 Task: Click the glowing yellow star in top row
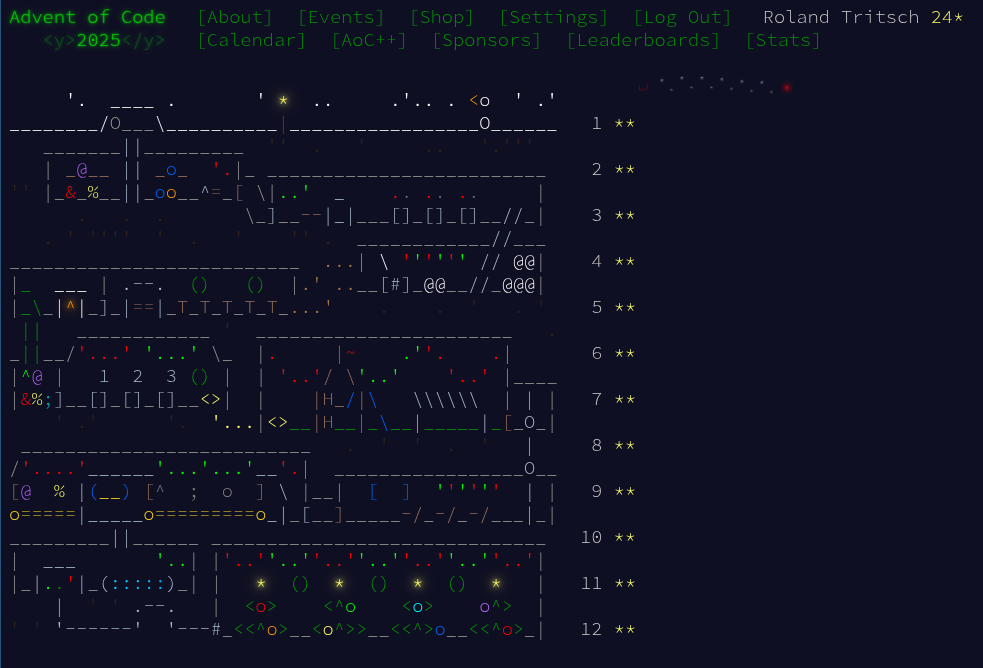click(x=283, y=100)
